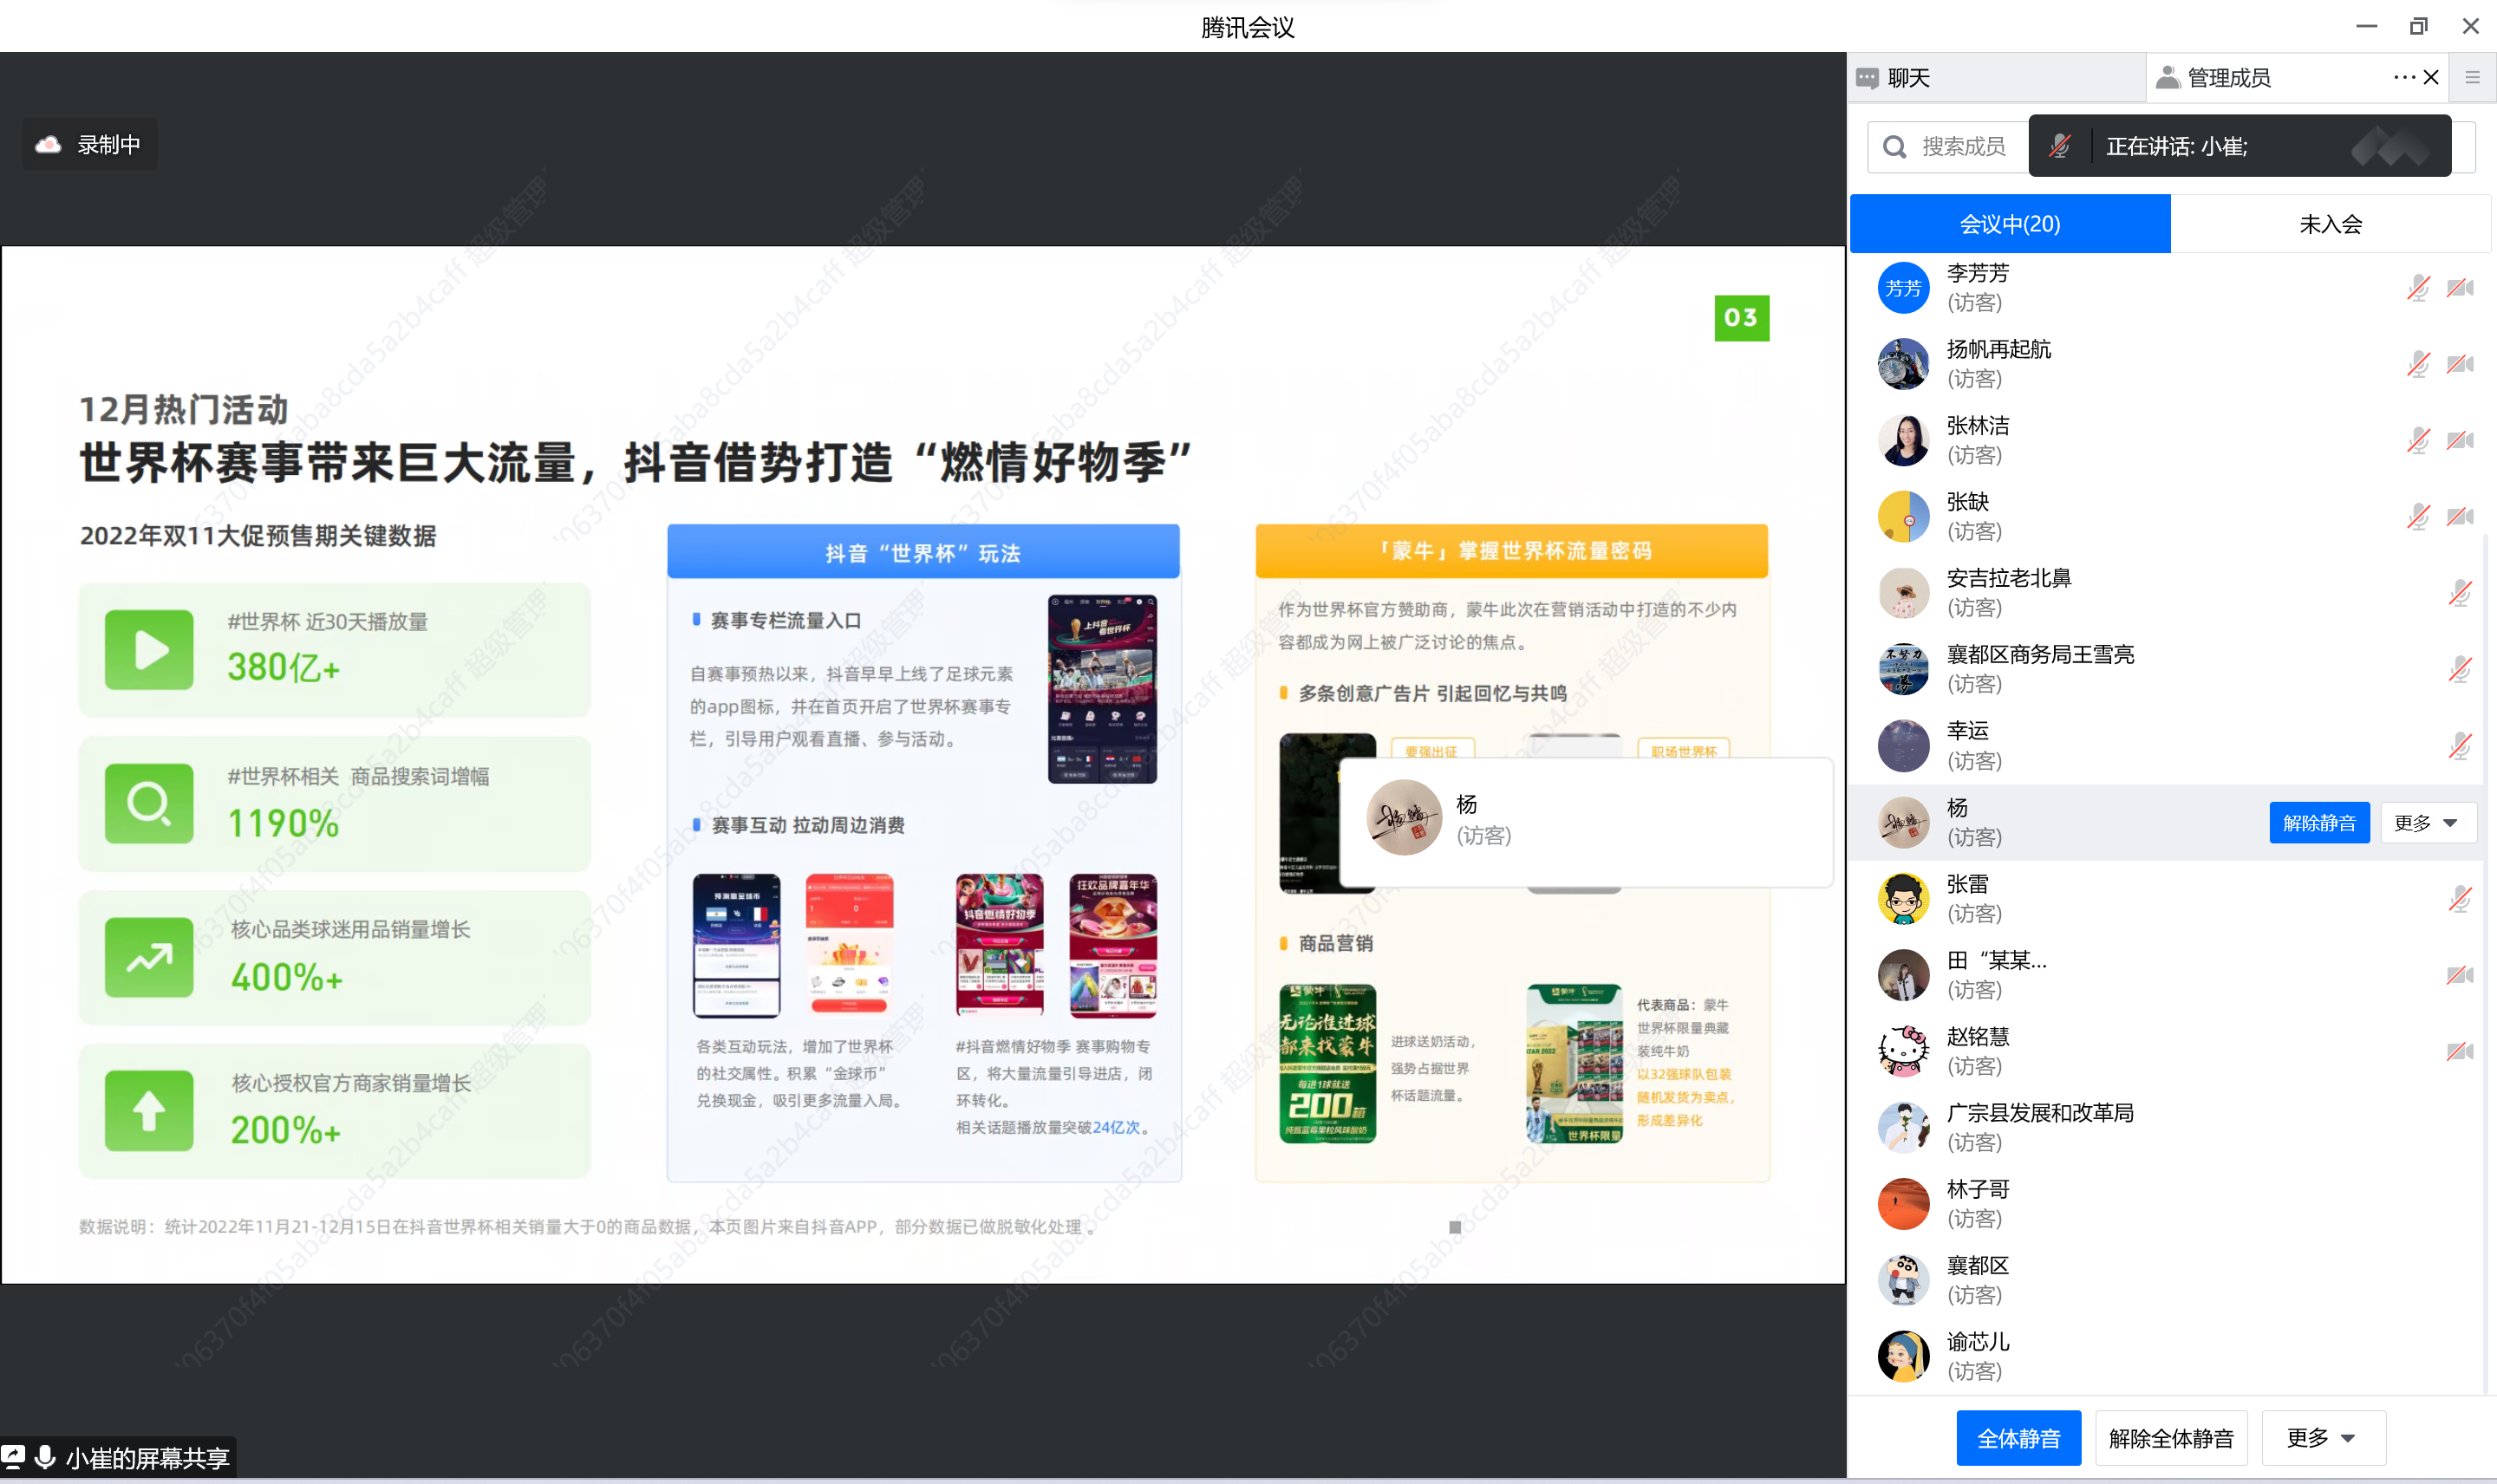Open the hamburger menu icon

coord(2472,78)
